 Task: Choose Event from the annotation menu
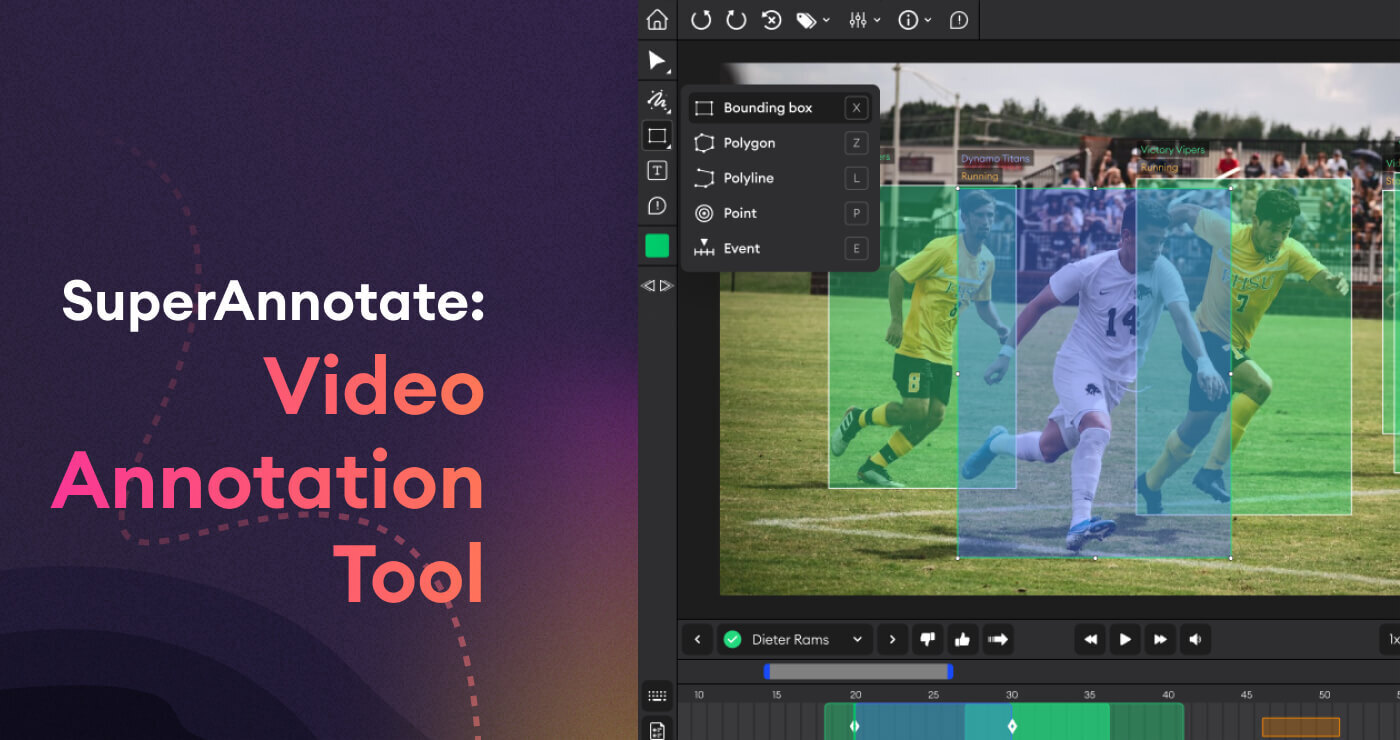[741, 248]
